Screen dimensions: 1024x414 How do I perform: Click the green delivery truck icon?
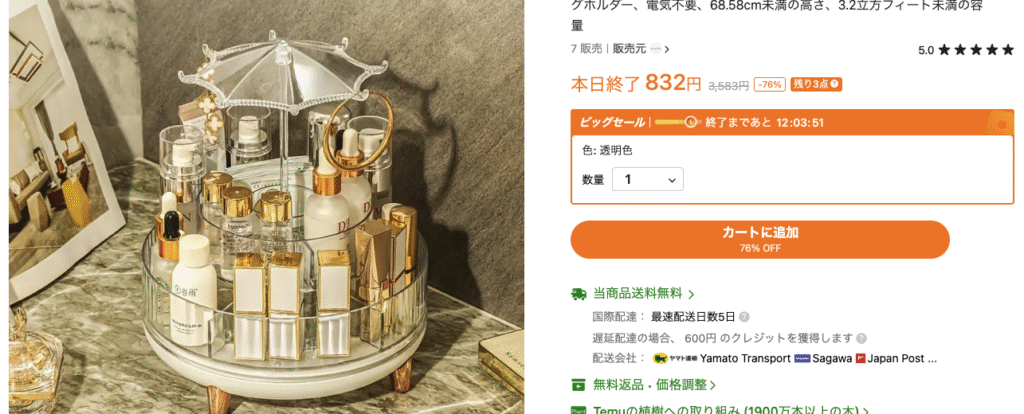pyautogui.click(x=578, y=294)
